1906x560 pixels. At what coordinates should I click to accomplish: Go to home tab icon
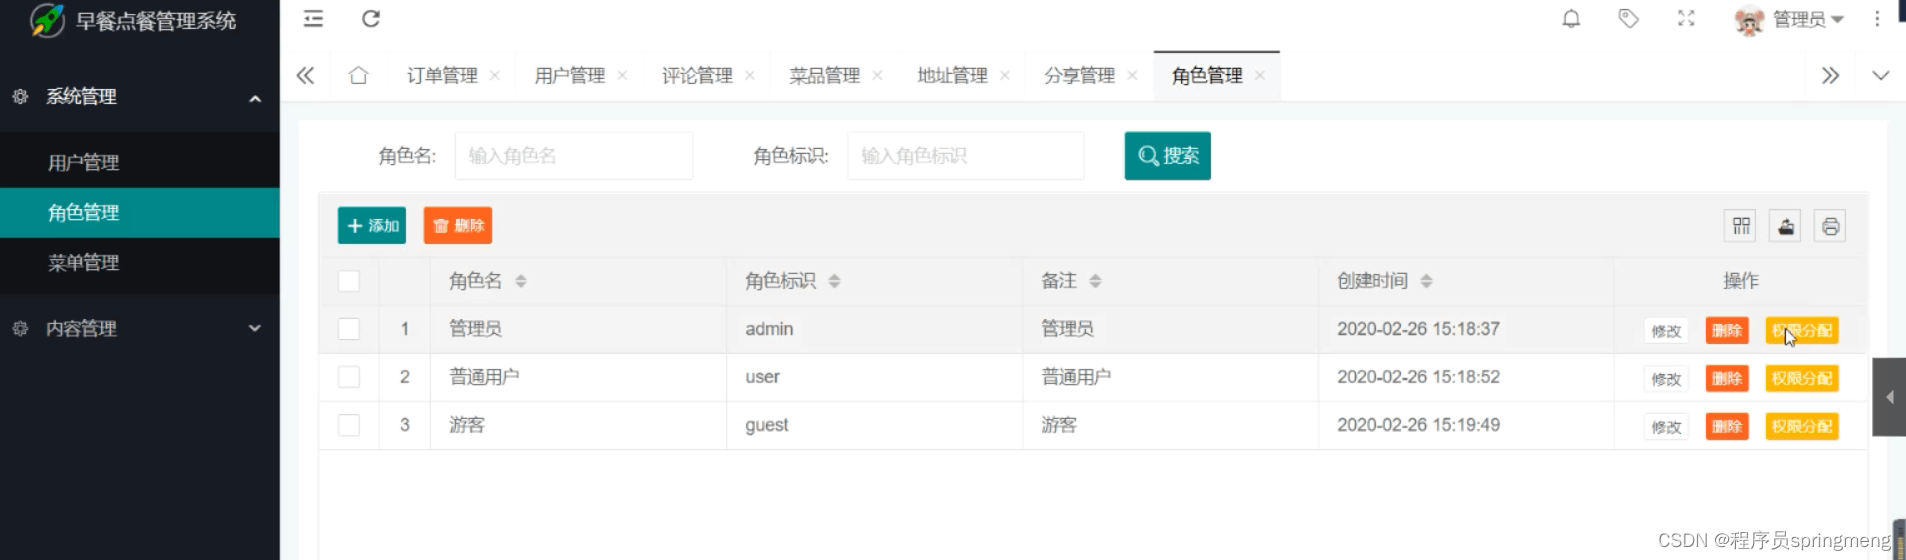coord(358,75)
